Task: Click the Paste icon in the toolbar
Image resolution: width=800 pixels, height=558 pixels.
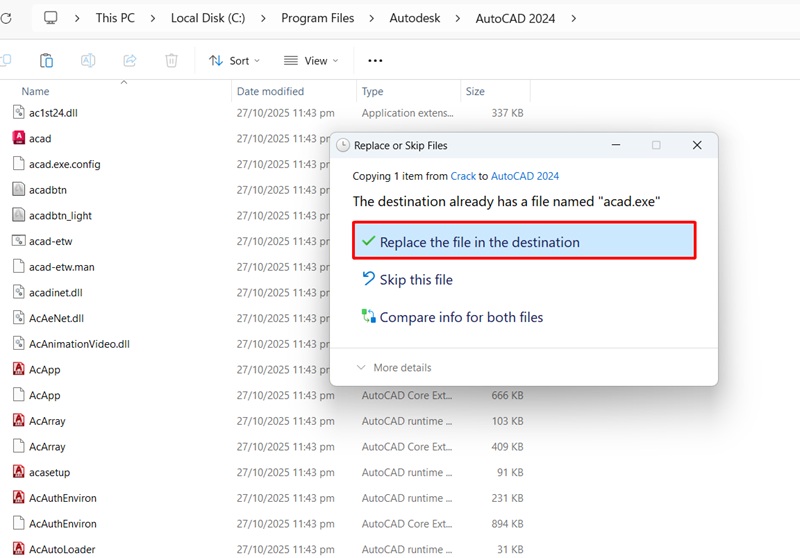Action: point(46,61)
